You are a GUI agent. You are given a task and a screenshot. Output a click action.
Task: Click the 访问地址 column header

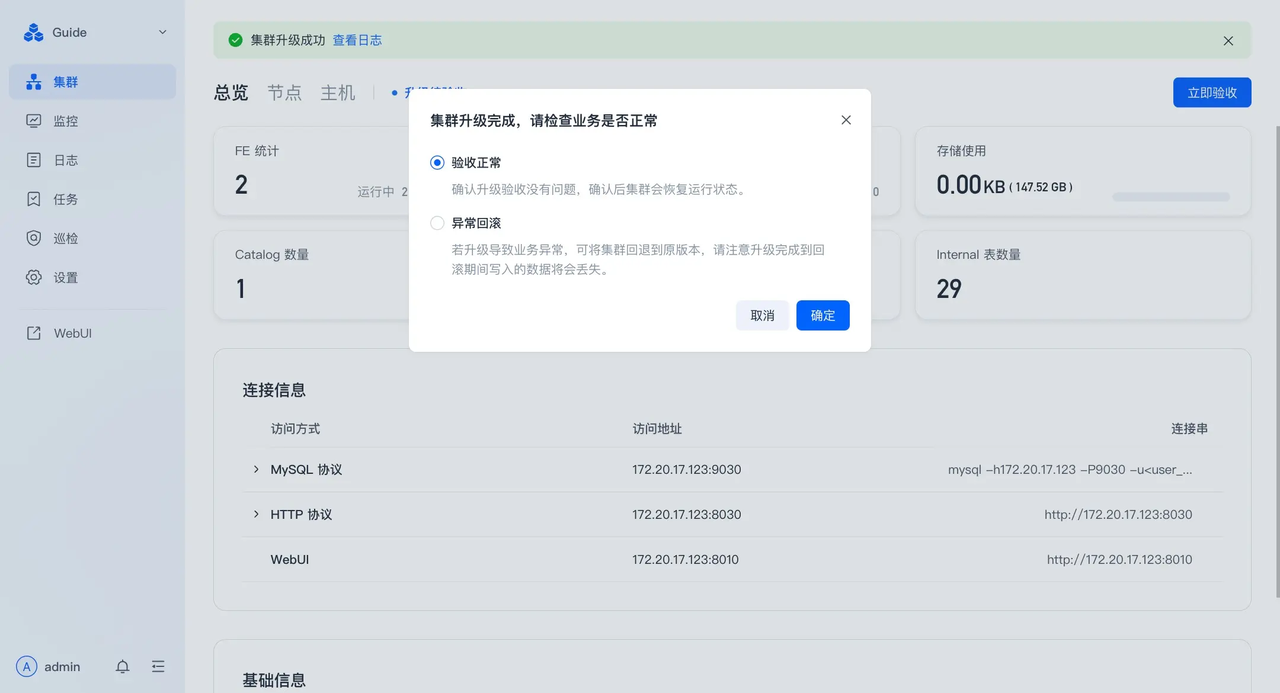657,428
